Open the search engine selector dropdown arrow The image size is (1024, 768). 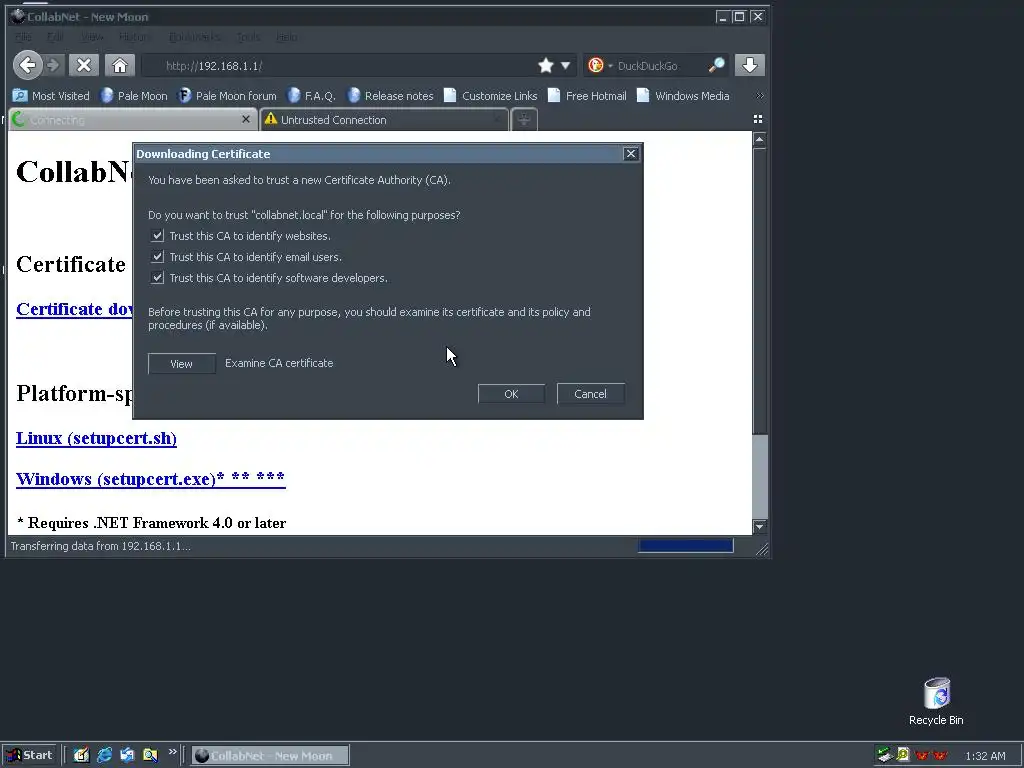tap(611, 66)
